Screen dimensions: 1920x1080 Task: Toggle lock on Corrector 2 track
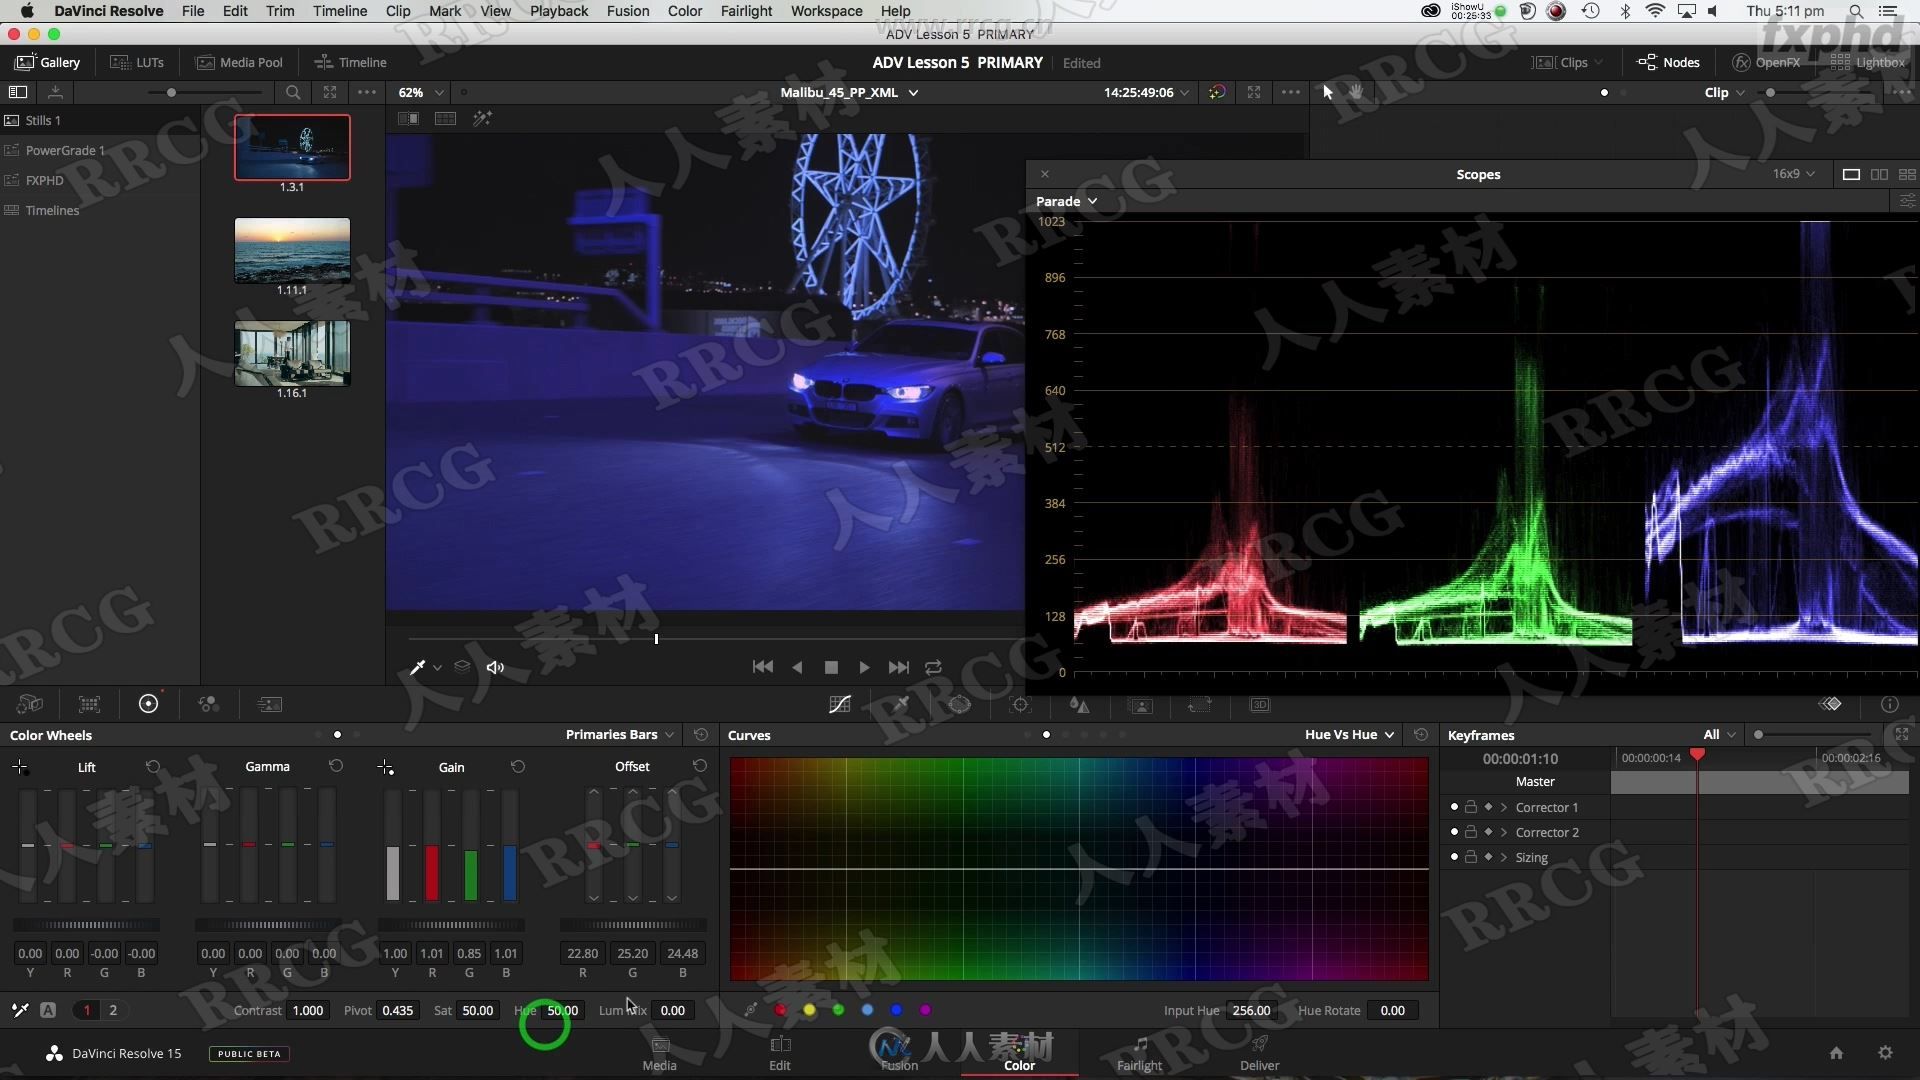point(1471,831)
